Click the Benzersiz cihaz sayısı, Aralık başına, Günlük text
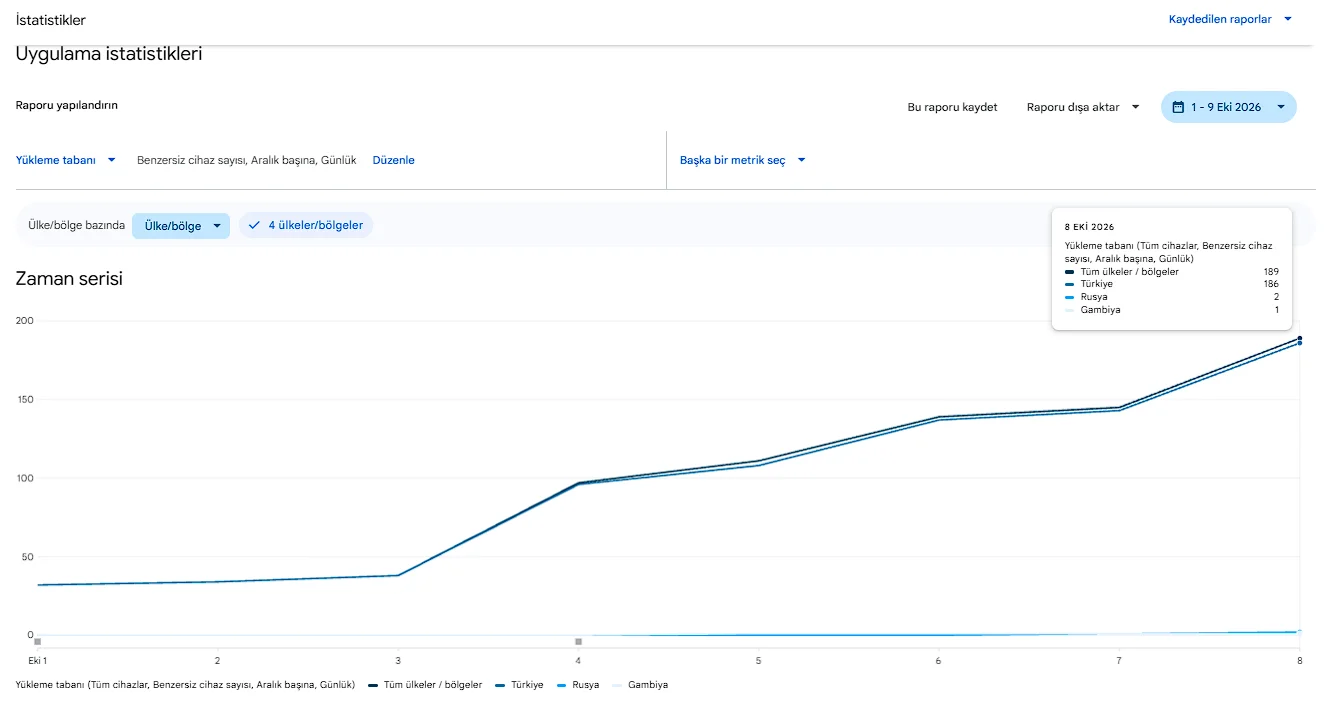 247,160
